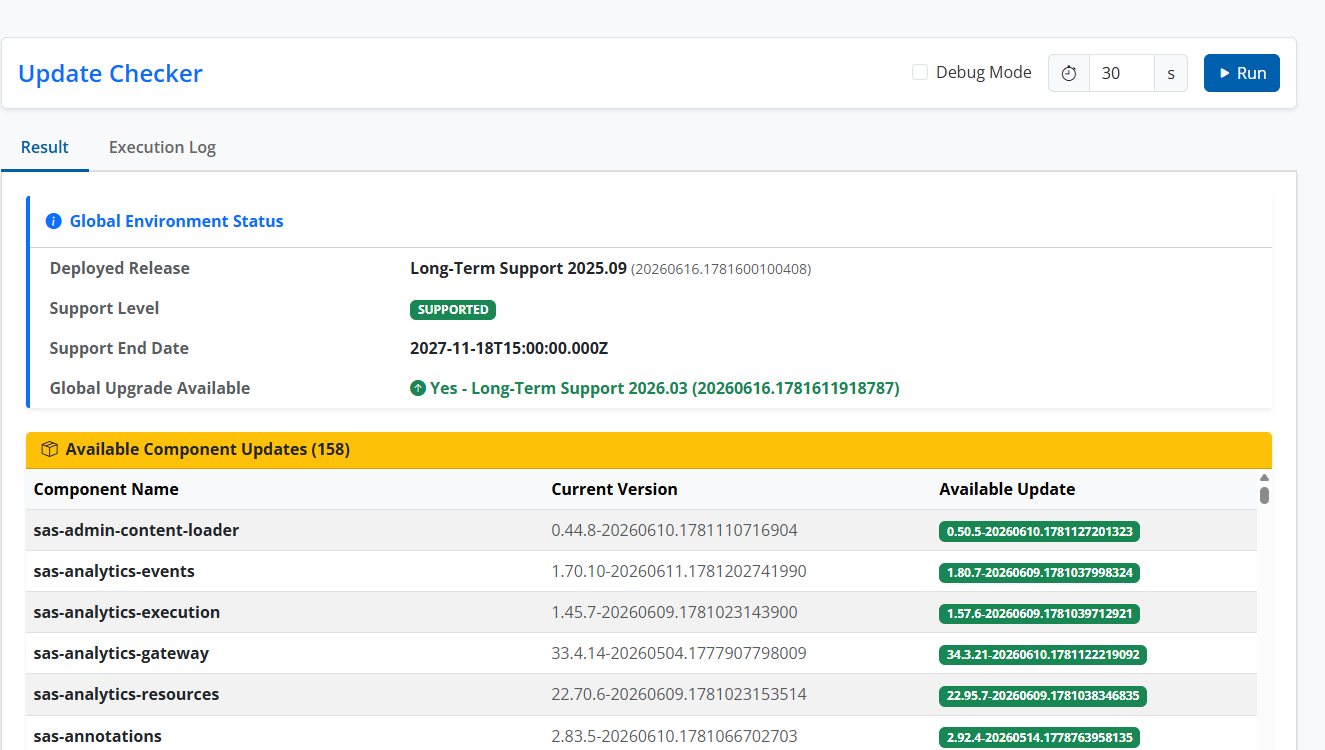Screen dimensions: 1325x750
Task: Click the Global Upgrade Available label
Action: click(x=150, y=388)
